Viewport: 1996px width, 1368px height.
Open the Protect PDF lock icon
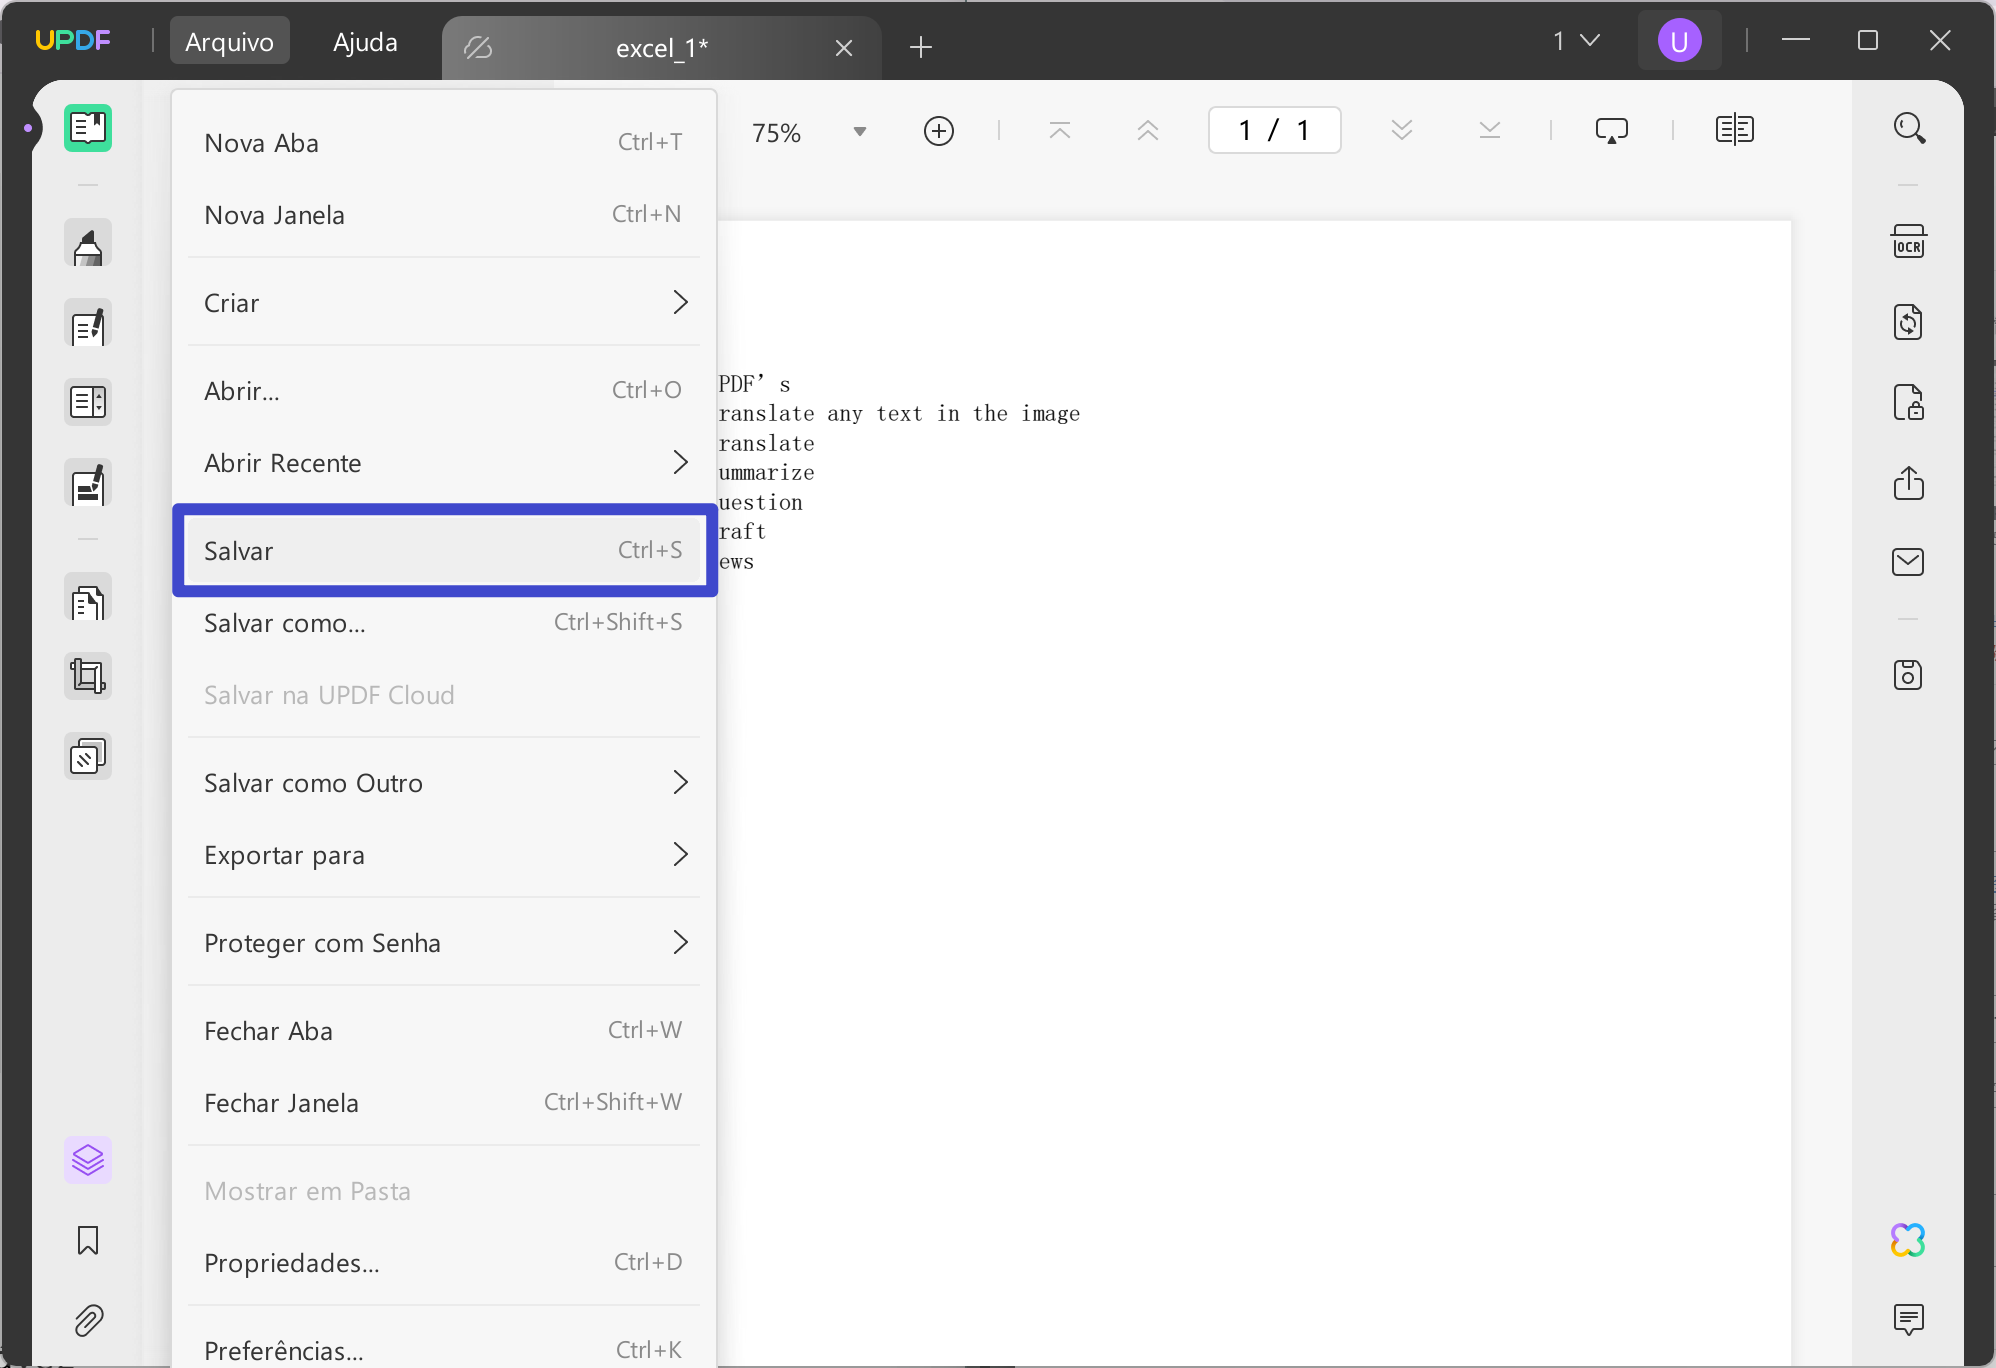[x=1908, y=402]
